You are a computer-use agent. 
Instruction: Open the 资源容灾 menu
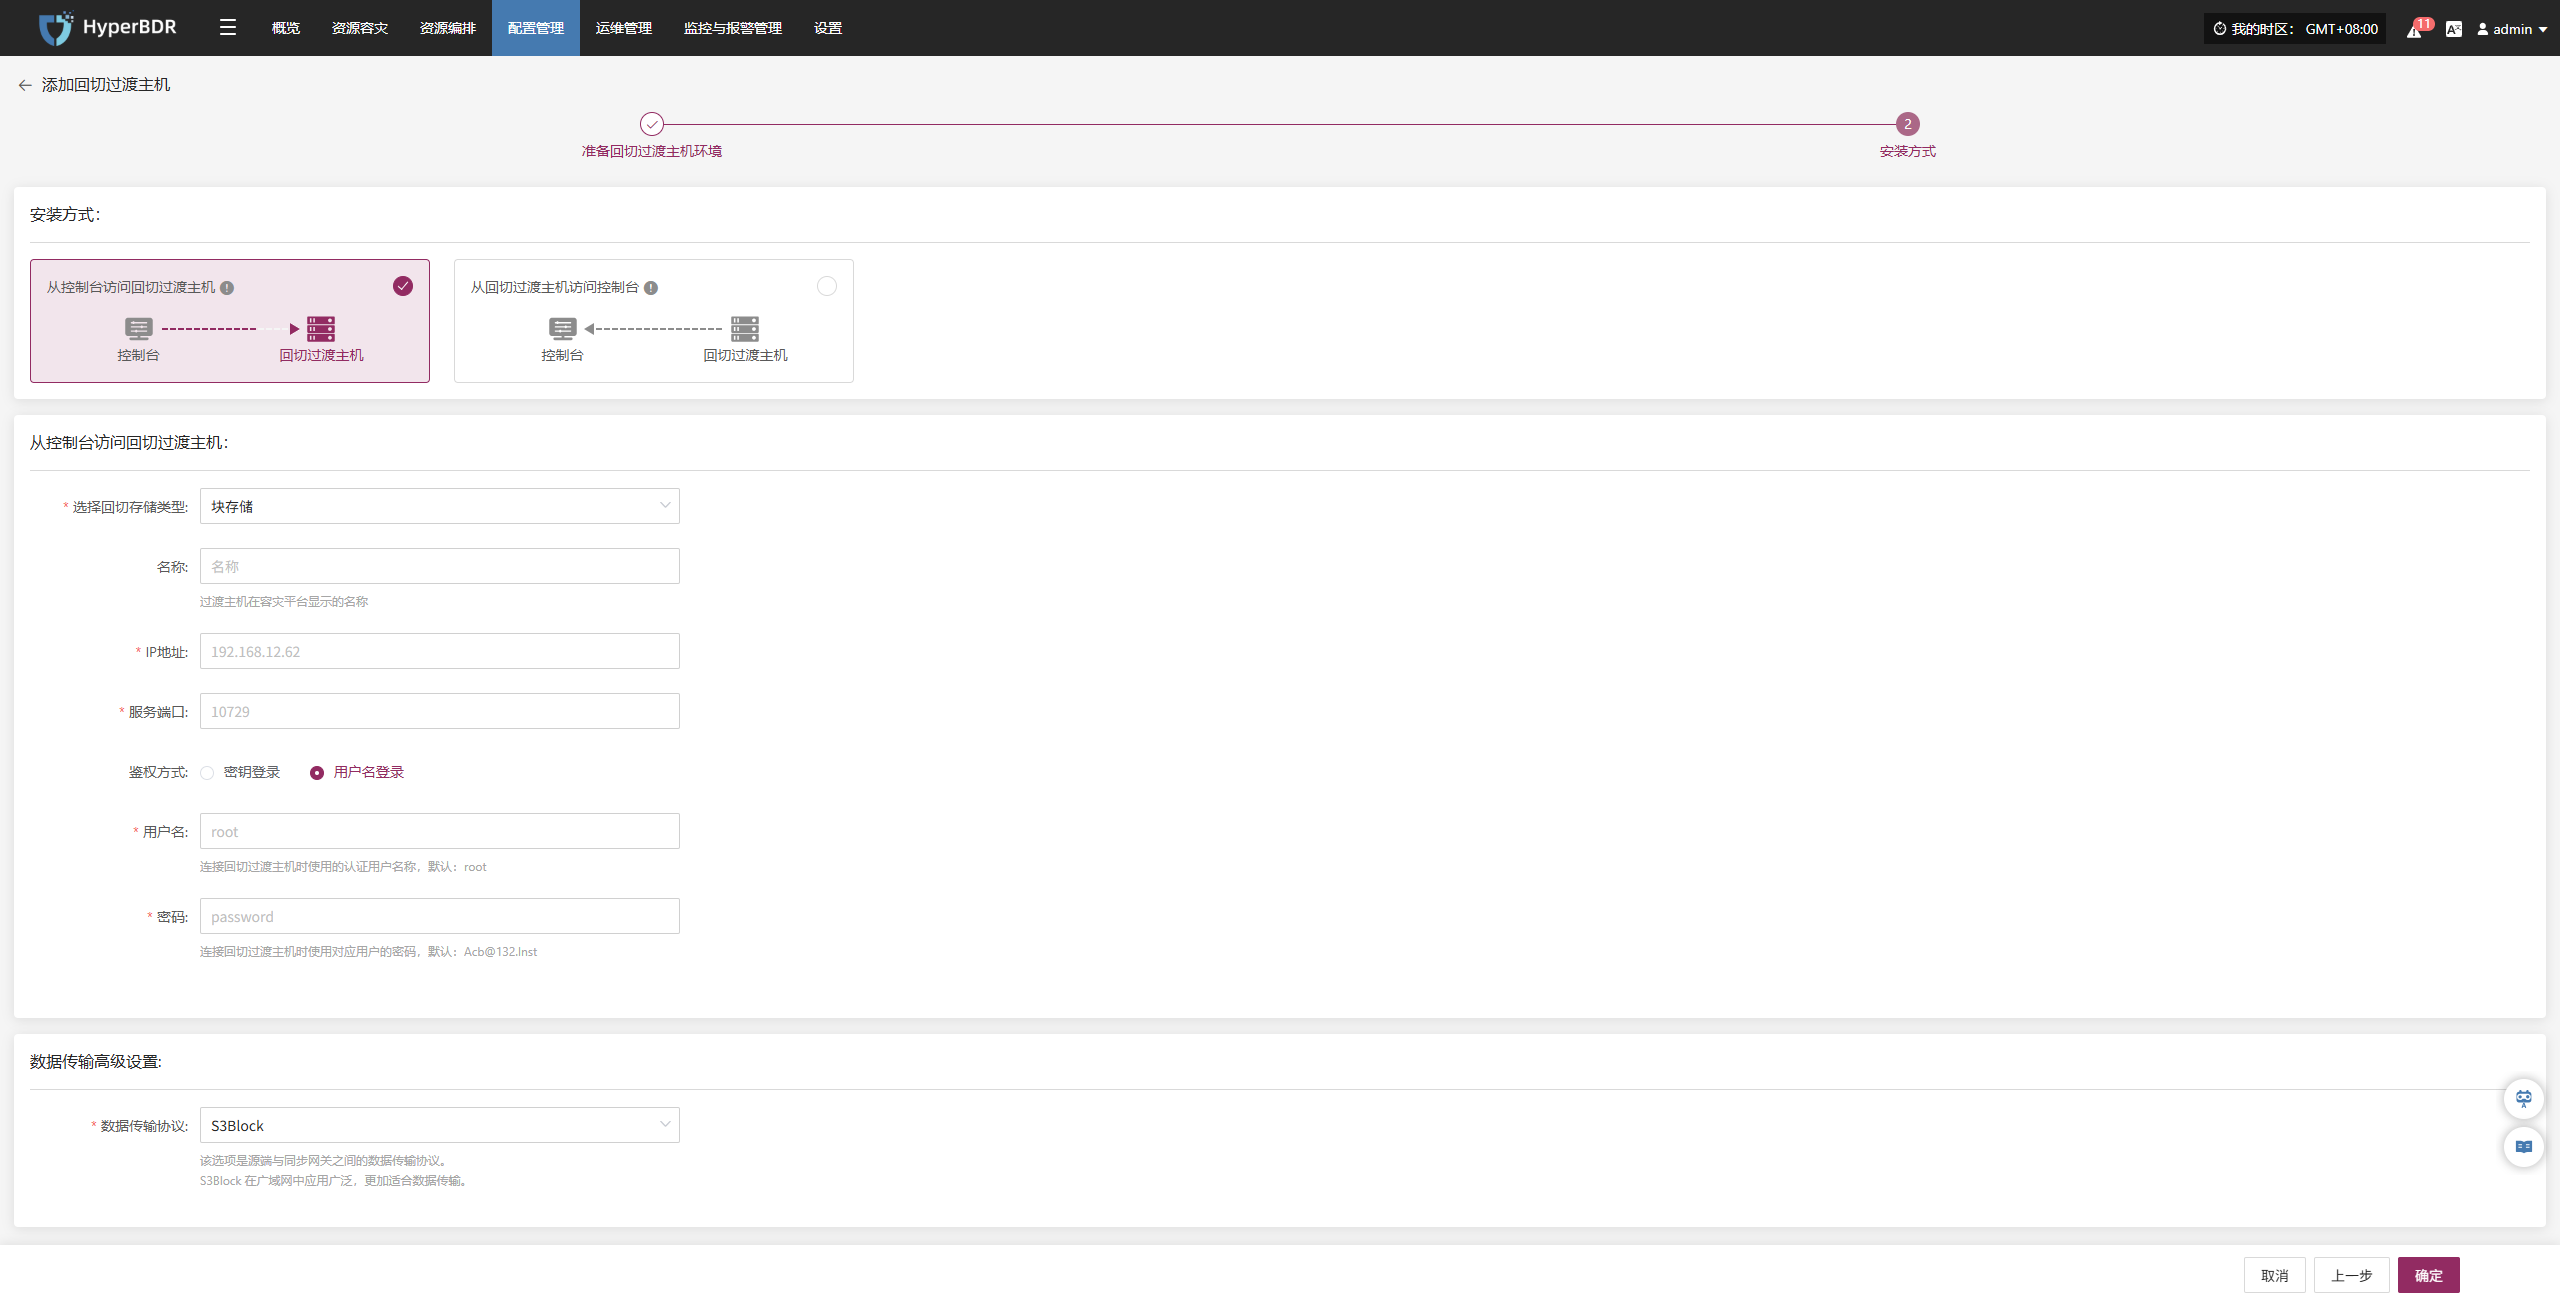pos(359,28)
